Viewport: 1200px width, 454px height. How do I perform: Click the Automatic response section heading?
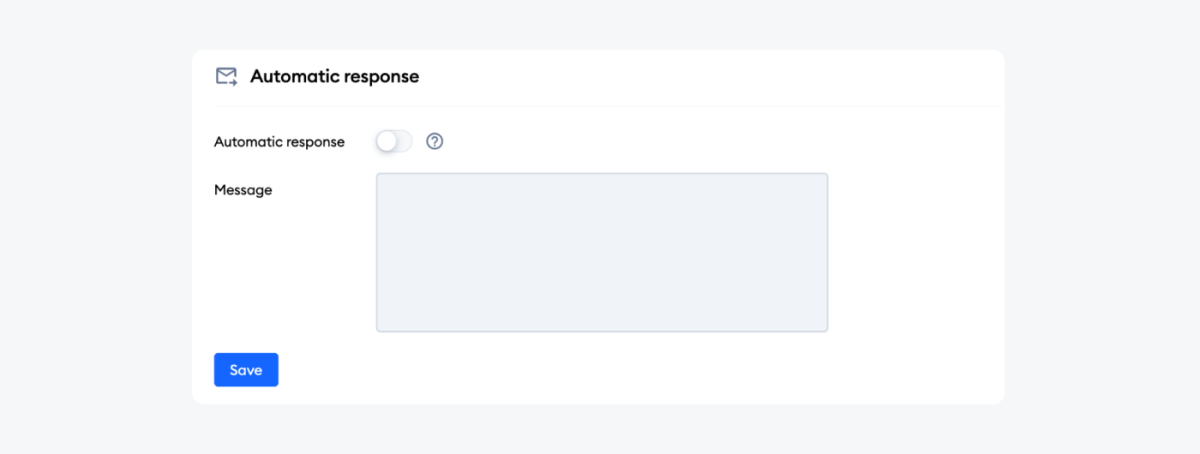(x=334, y=77)
